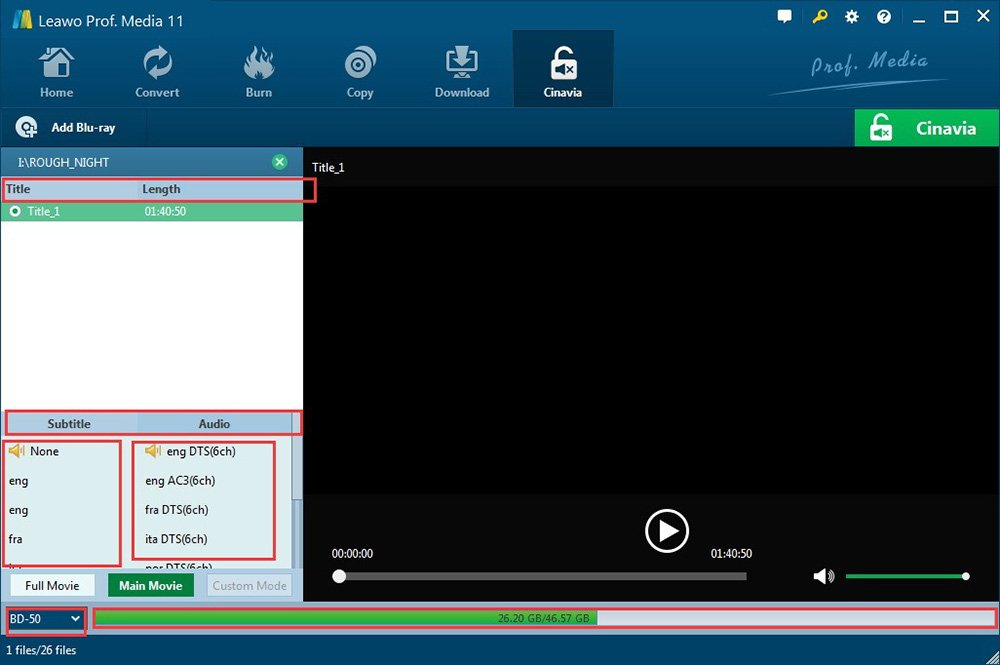Click the volume slider handle
This screenshot has height=665, width=1000.
[966, 576]
